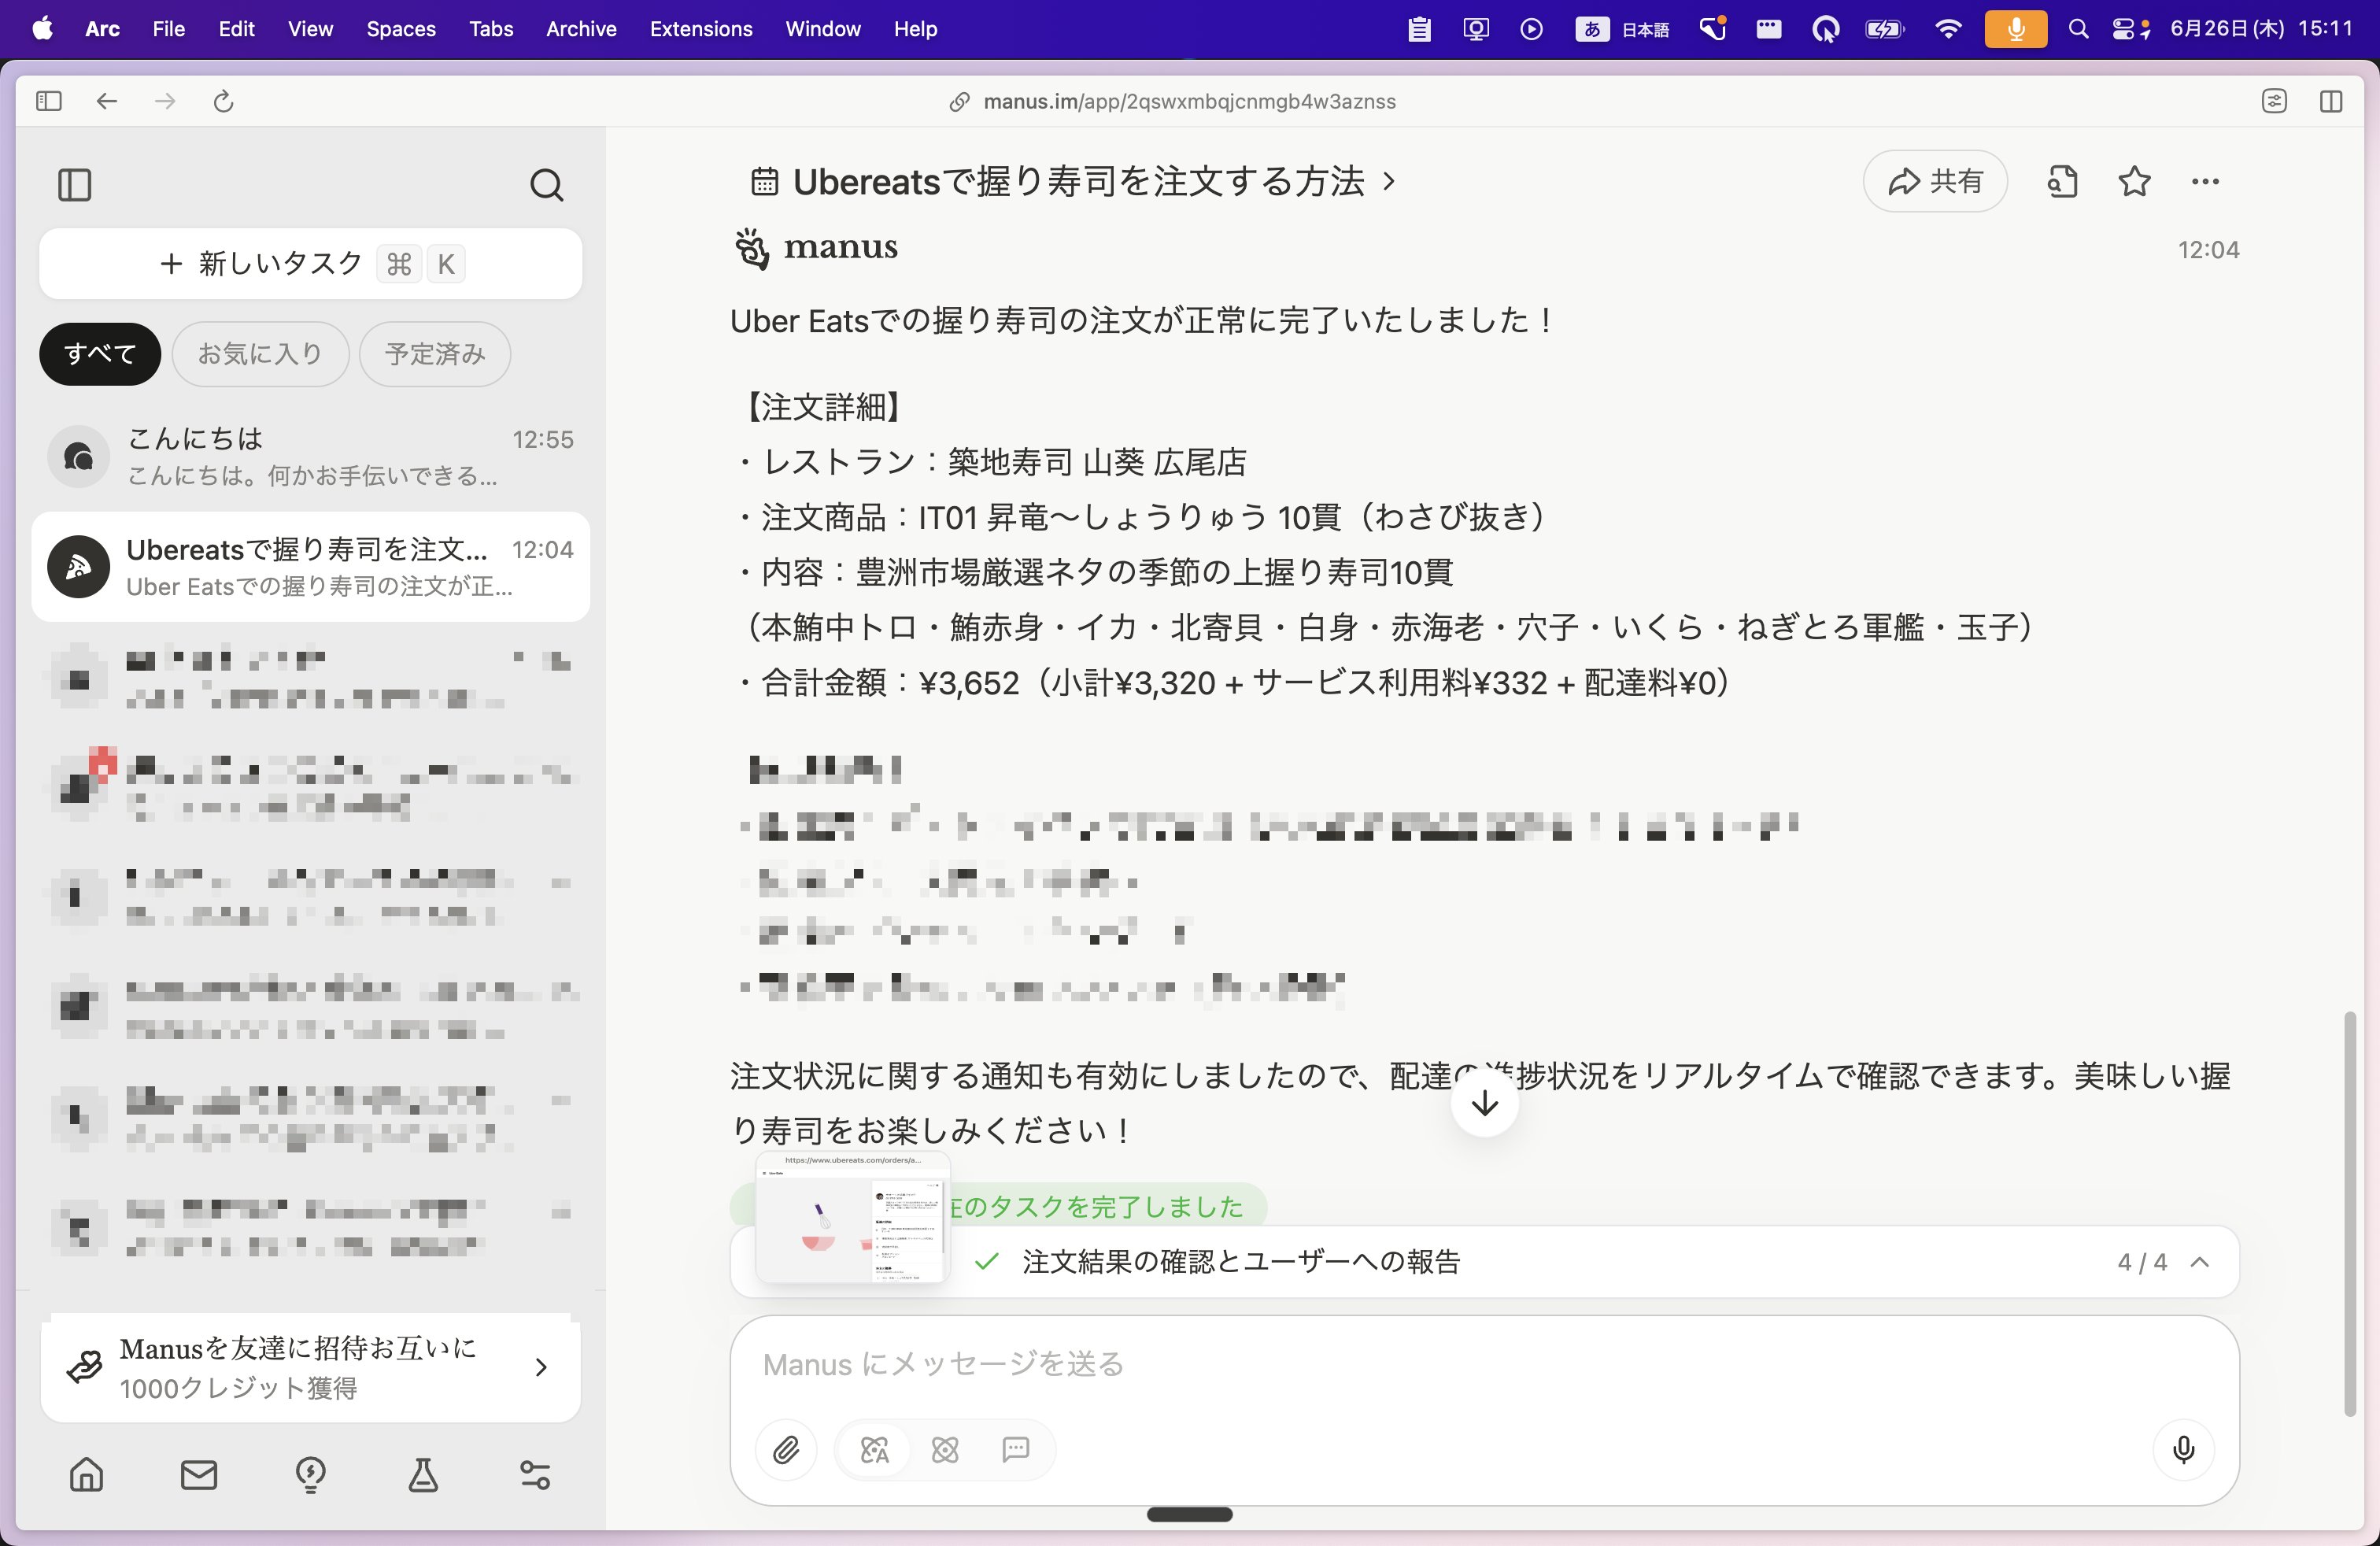Screen dimensions: 2380x1546
Task: Expand the task title chevron
Action: pos(1389,181)
